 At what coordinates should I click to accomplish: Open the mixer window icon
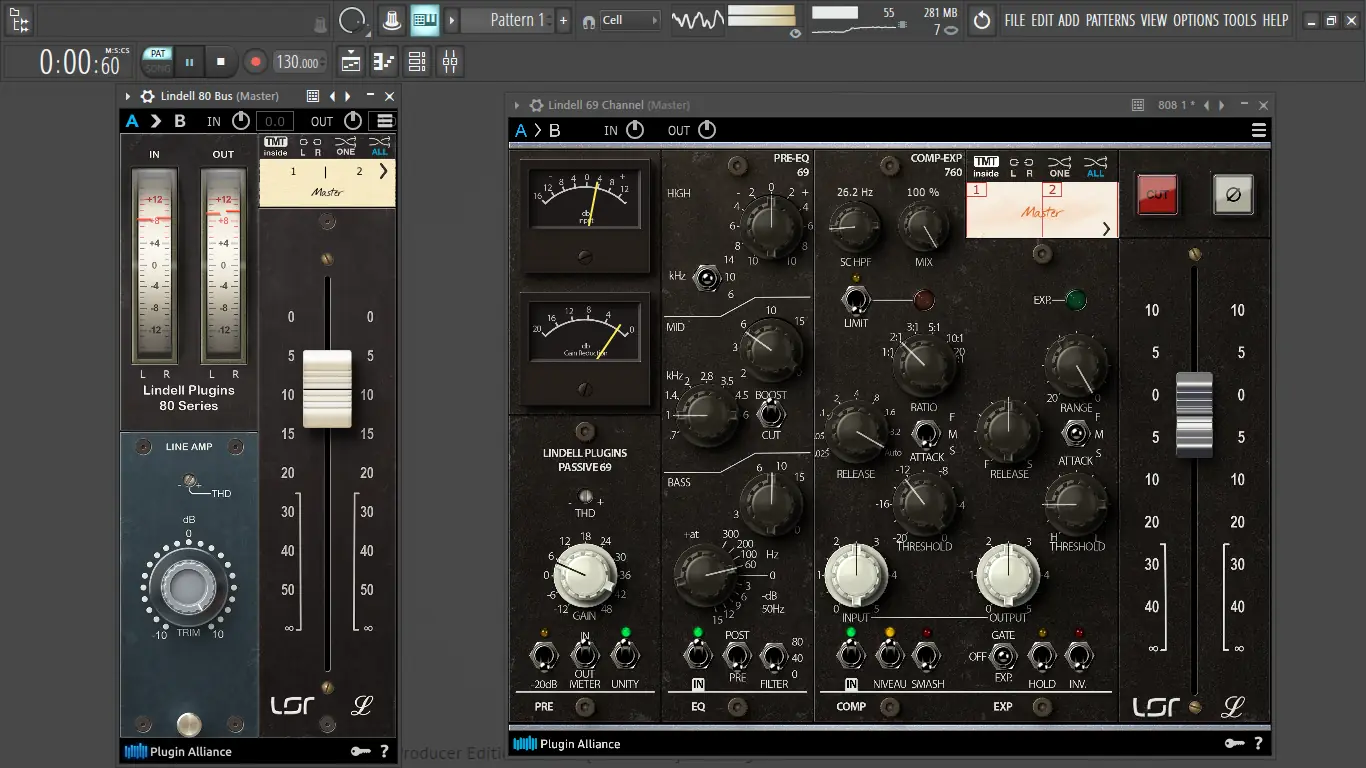[x=450, y=62]
